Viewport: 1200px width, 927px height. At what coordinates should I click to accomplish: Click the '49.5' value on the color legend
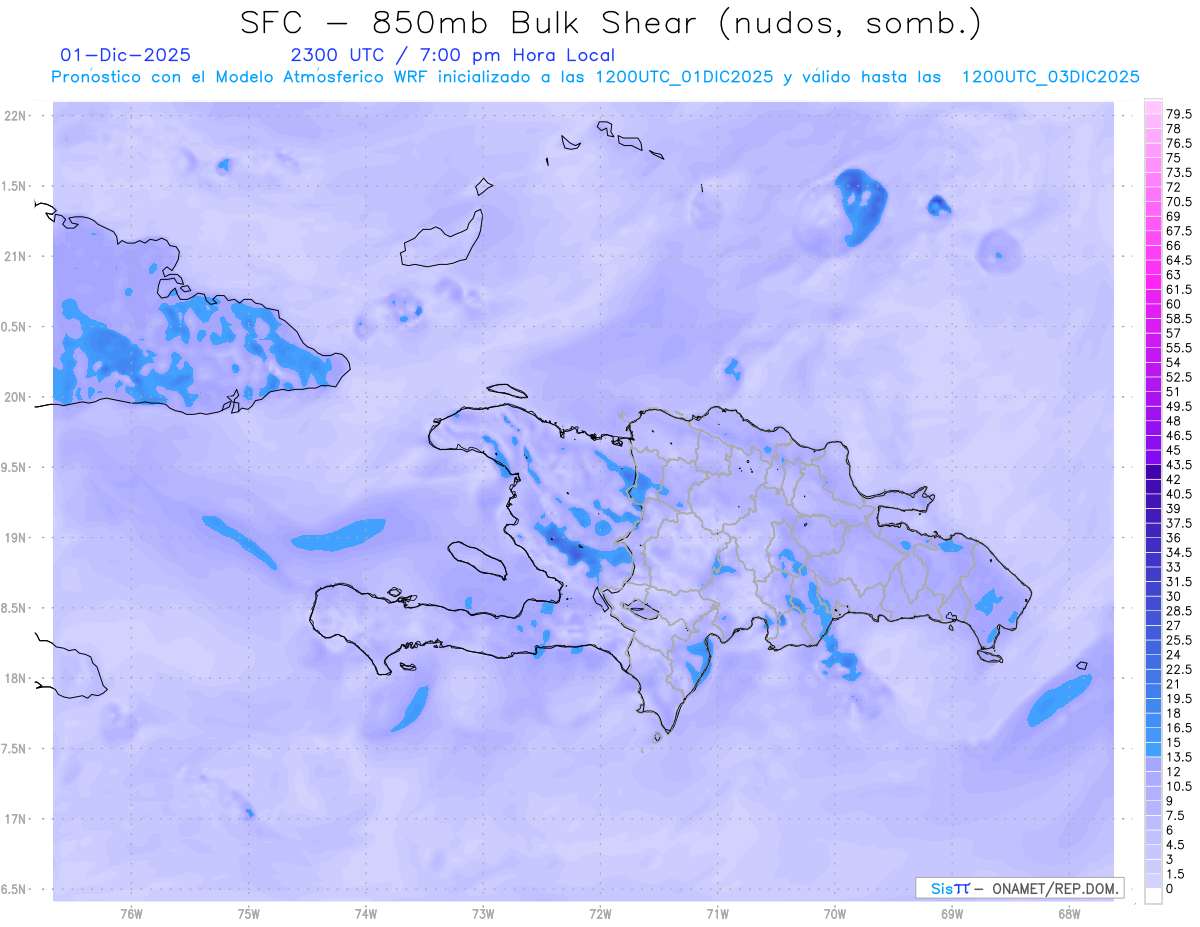click(x=1179, y=405)
